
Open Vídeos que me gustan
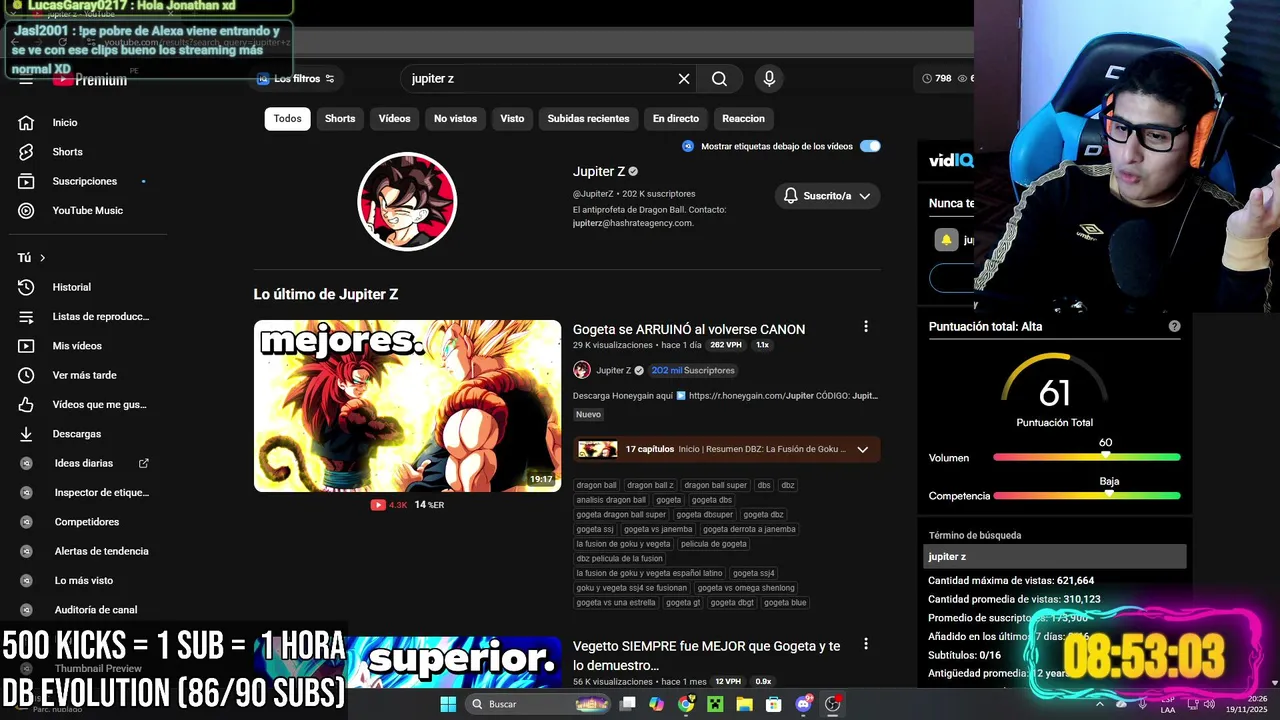click(99, 404)
